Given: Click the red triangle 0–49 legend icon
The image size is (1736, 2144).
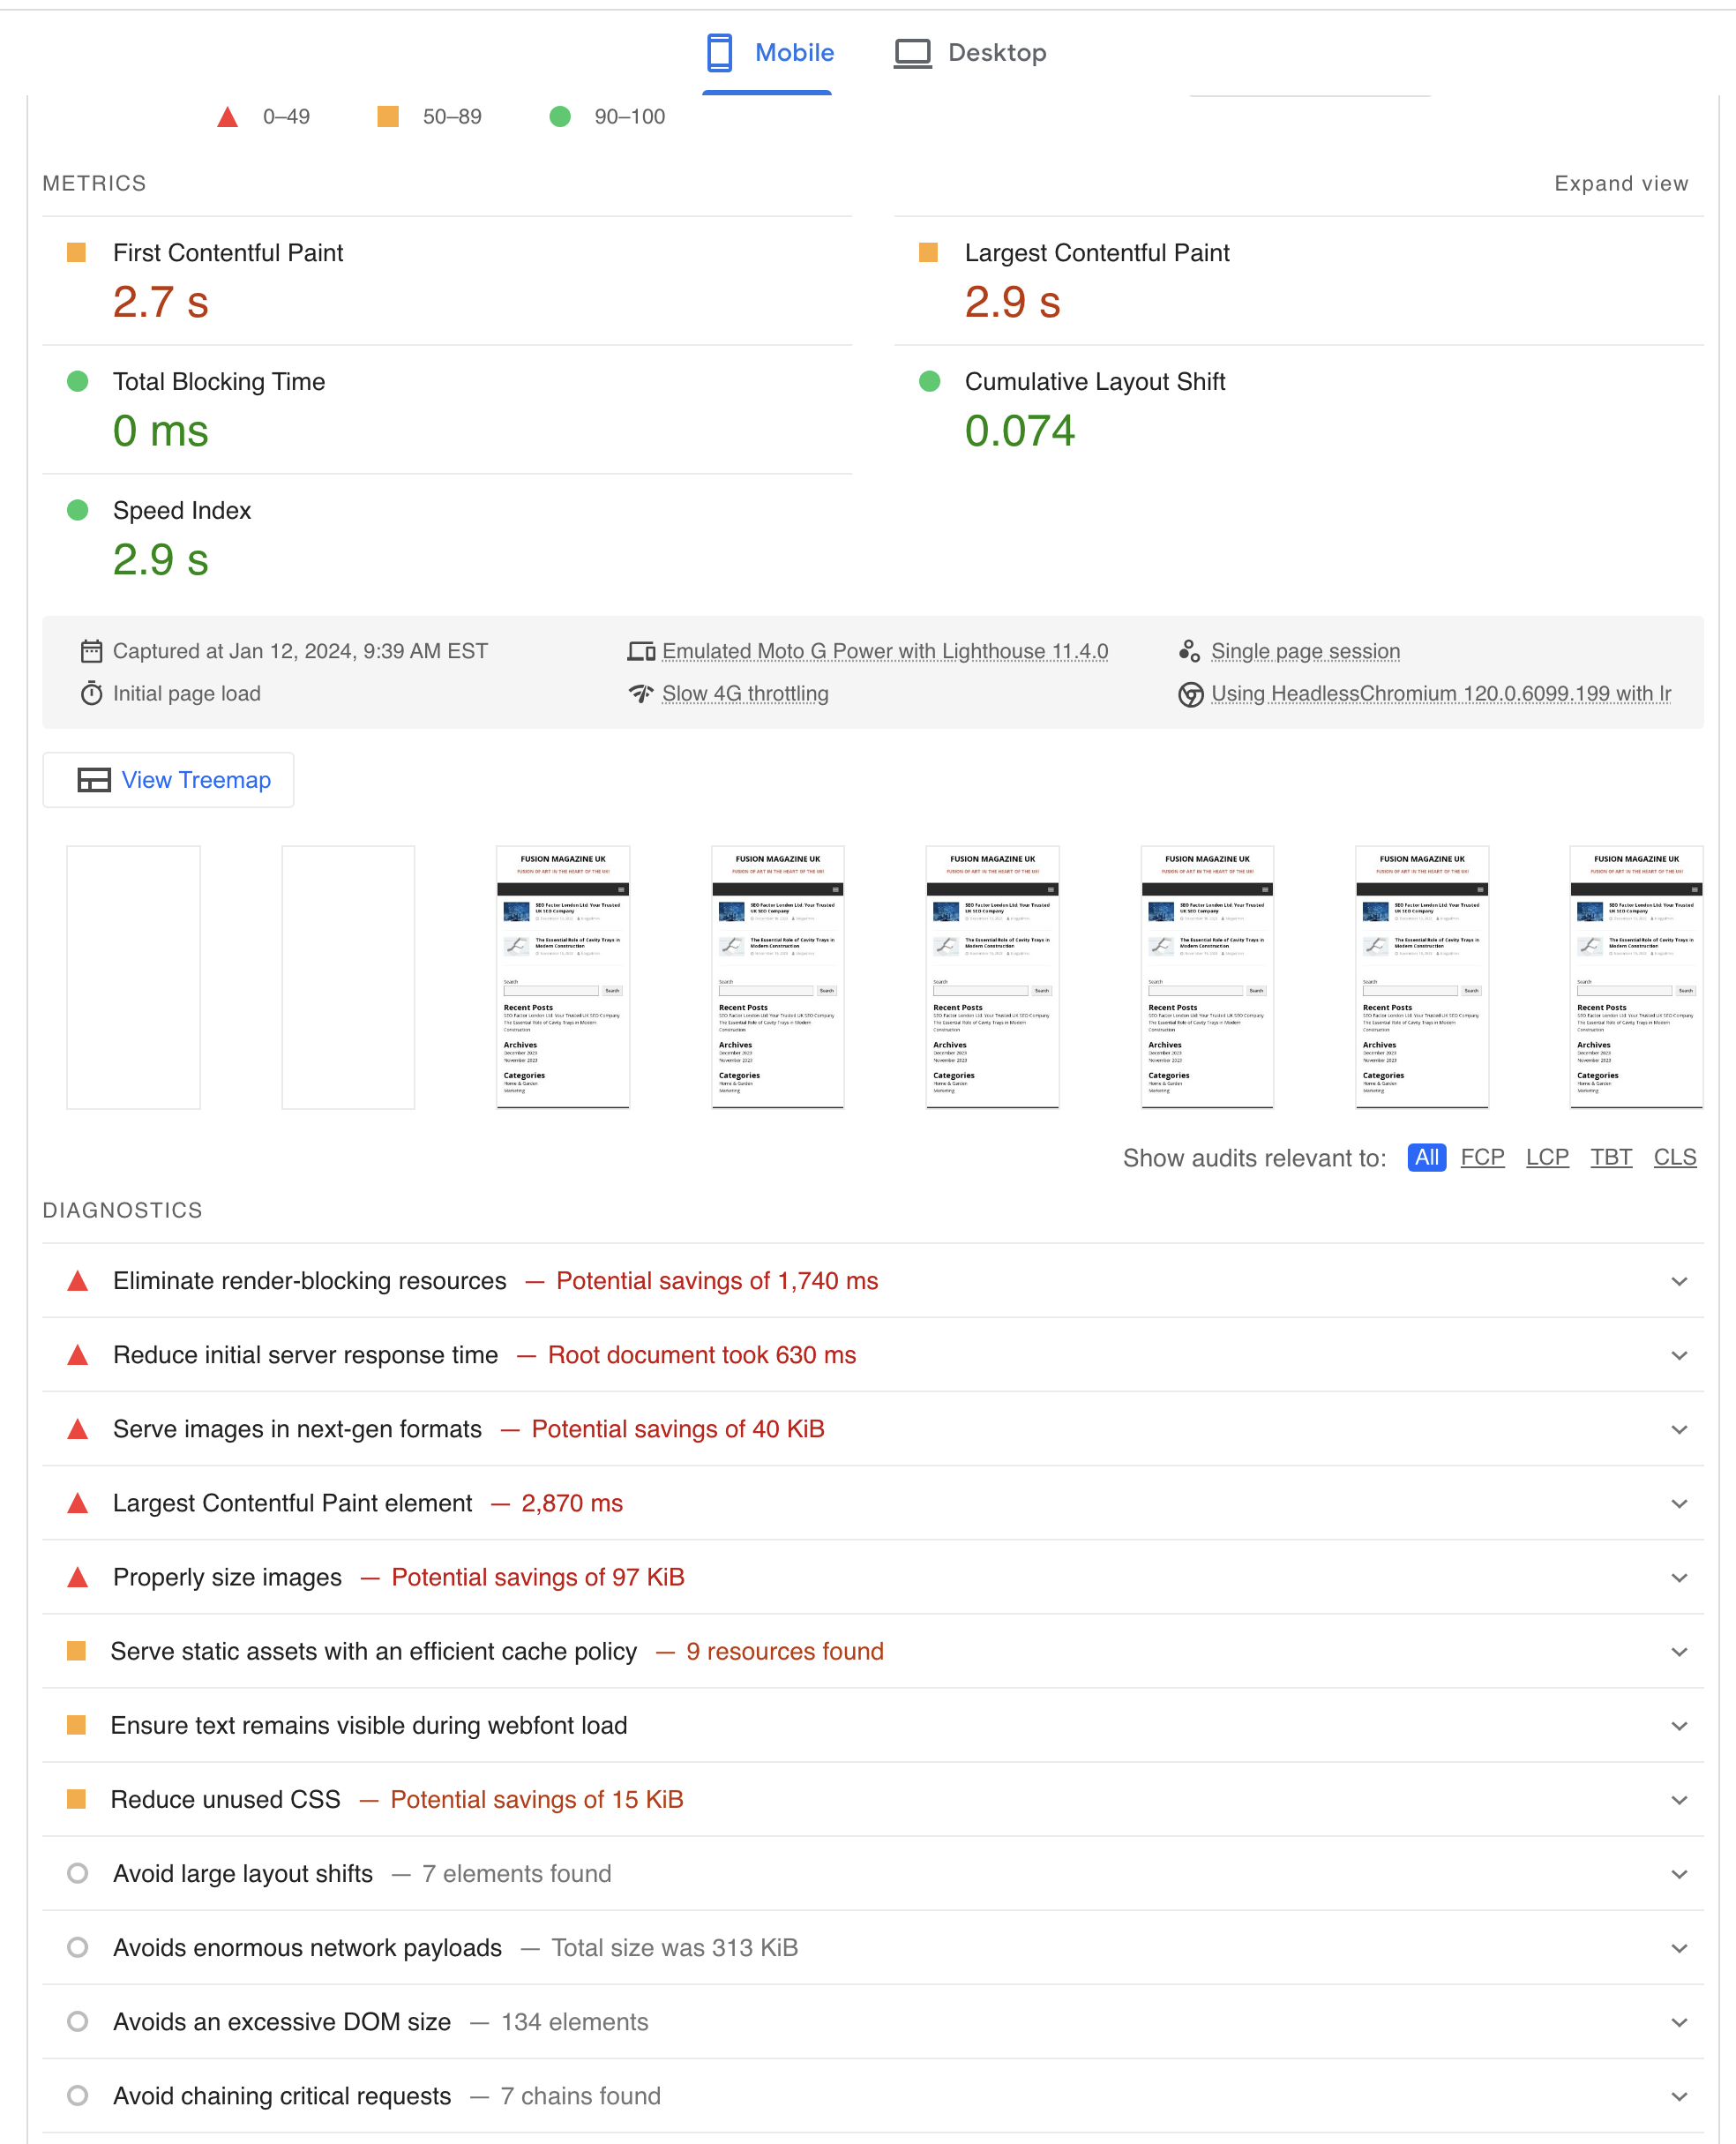Looking at the screenshot, I should pyautogui.click(x=228, y=117).
